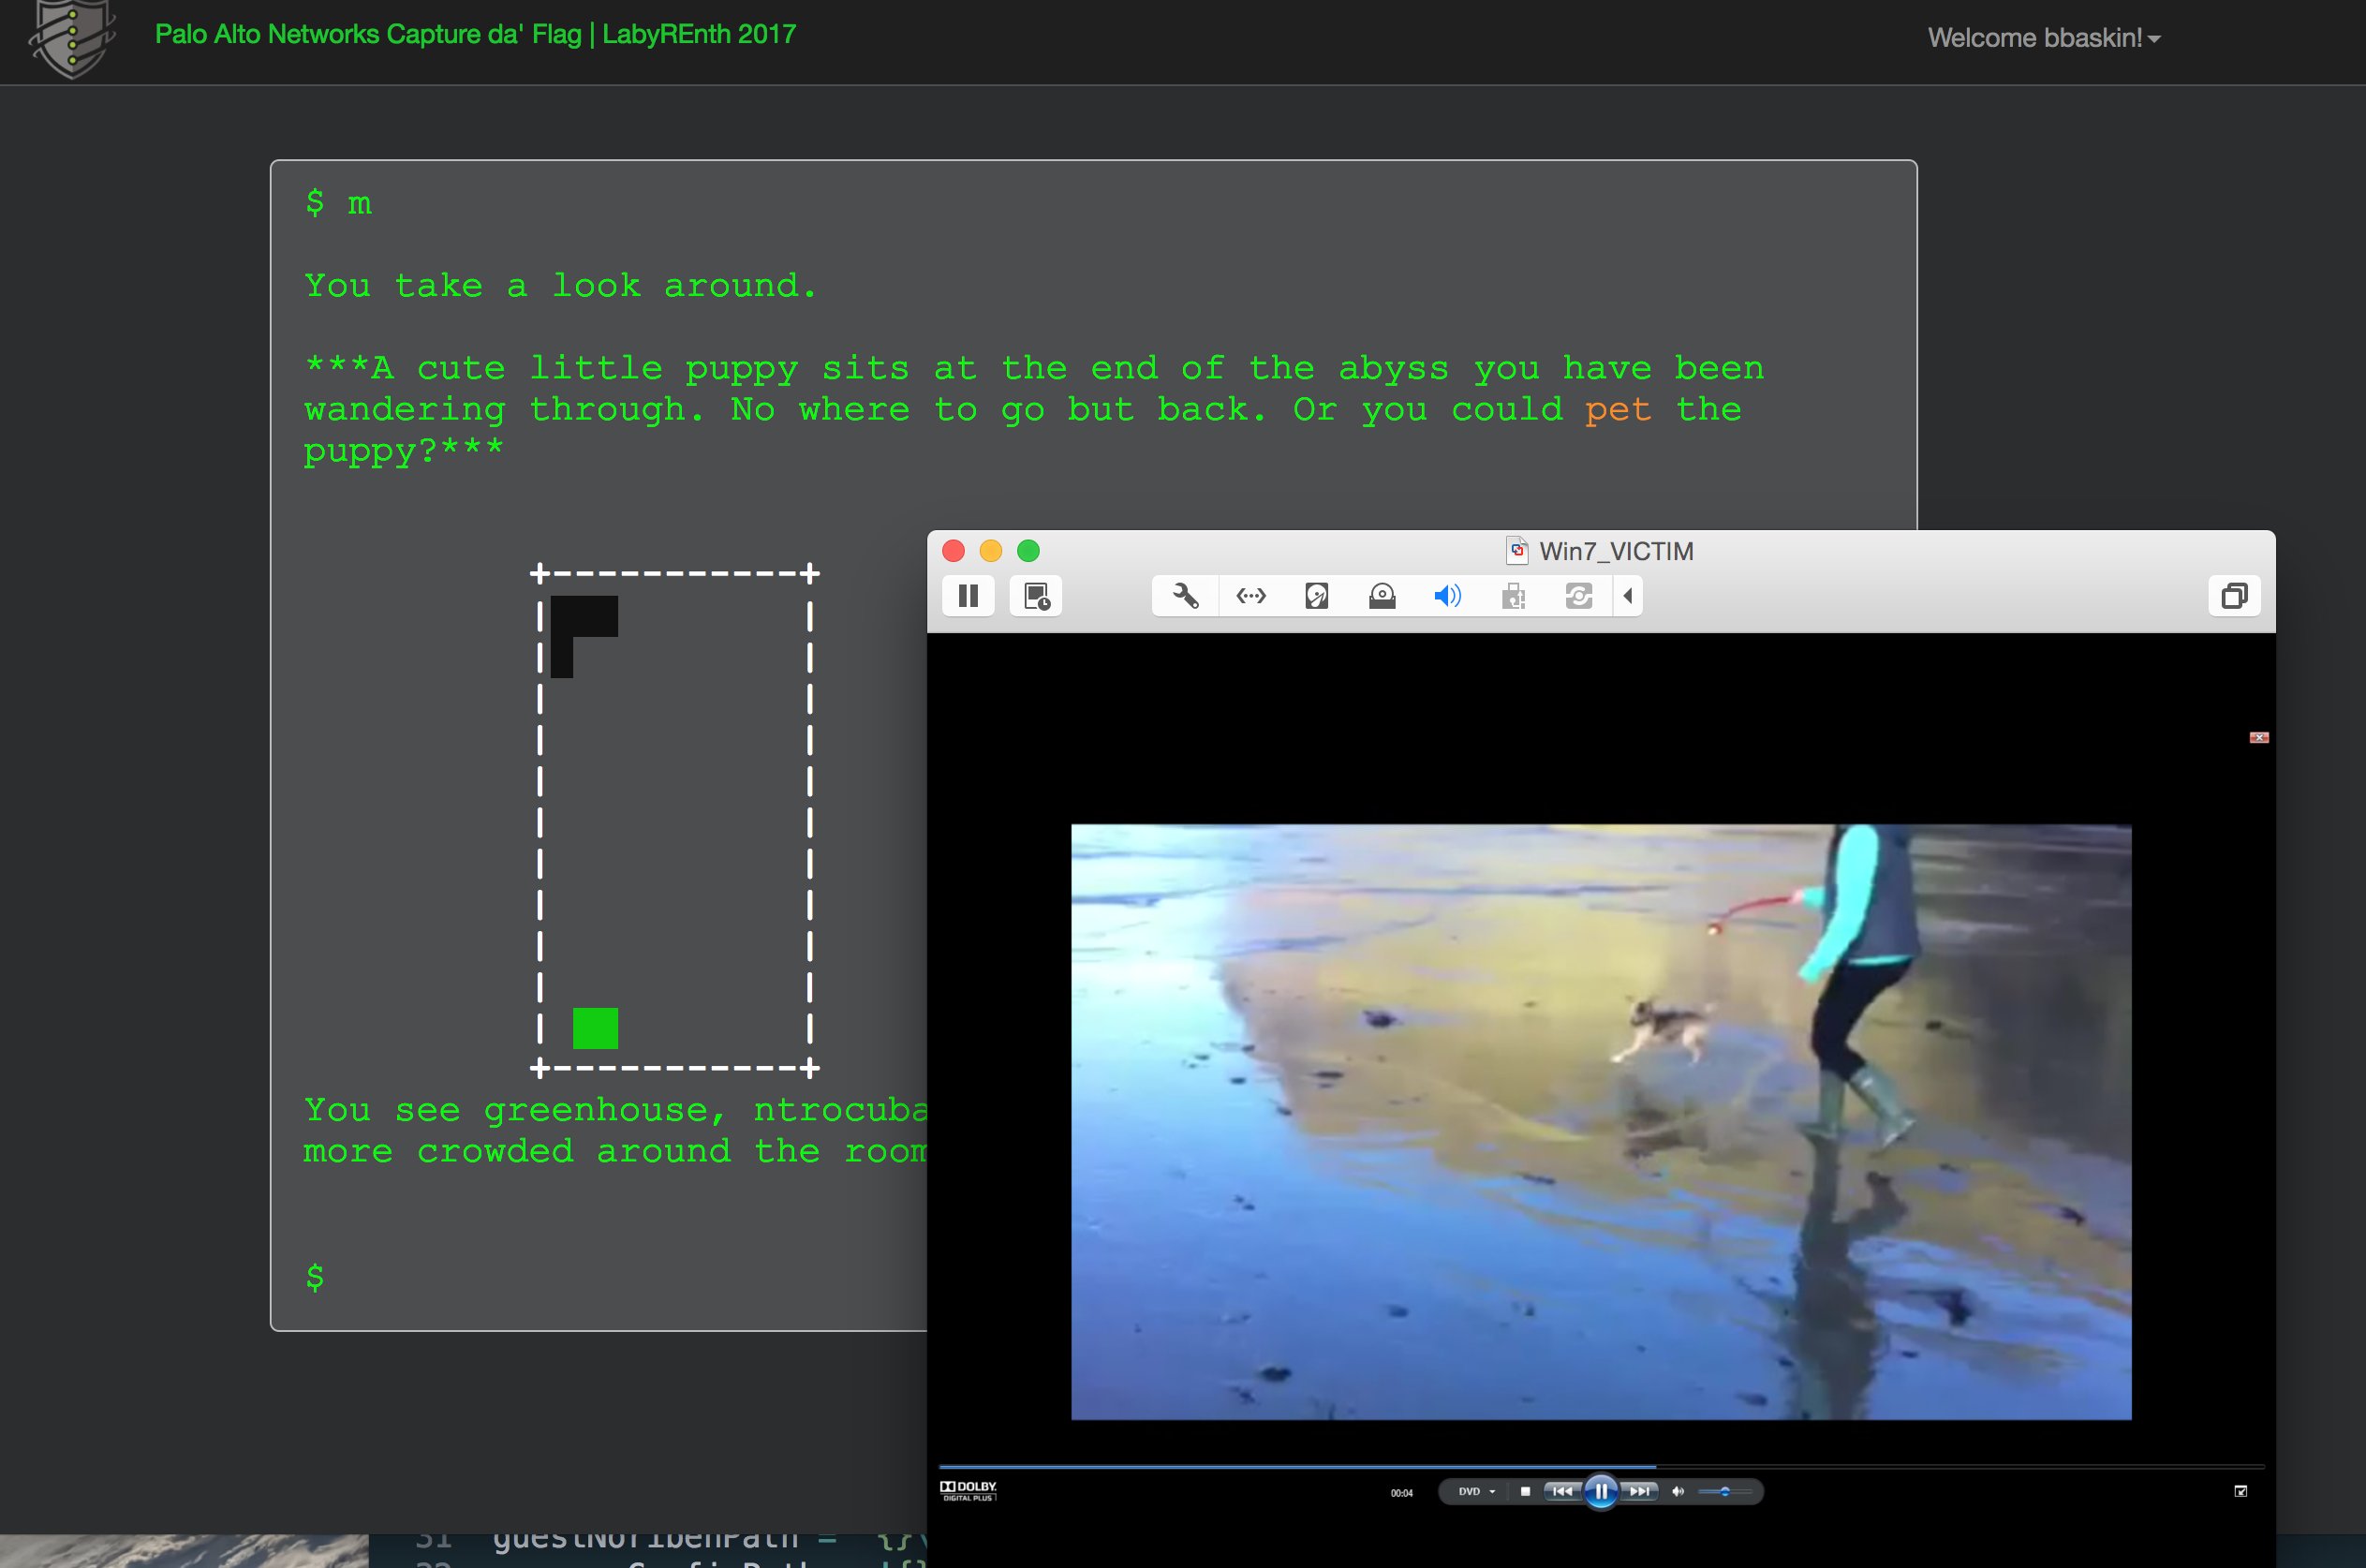Enter Unity single-window view mode
The image size is (2366, 1568).
coord(2234,596)
